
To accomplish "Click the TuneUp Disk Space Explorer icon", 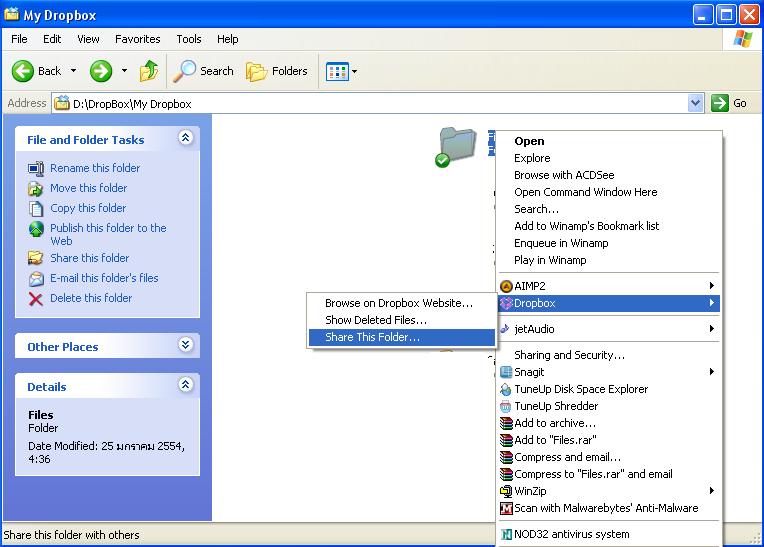I will [506, 389].
